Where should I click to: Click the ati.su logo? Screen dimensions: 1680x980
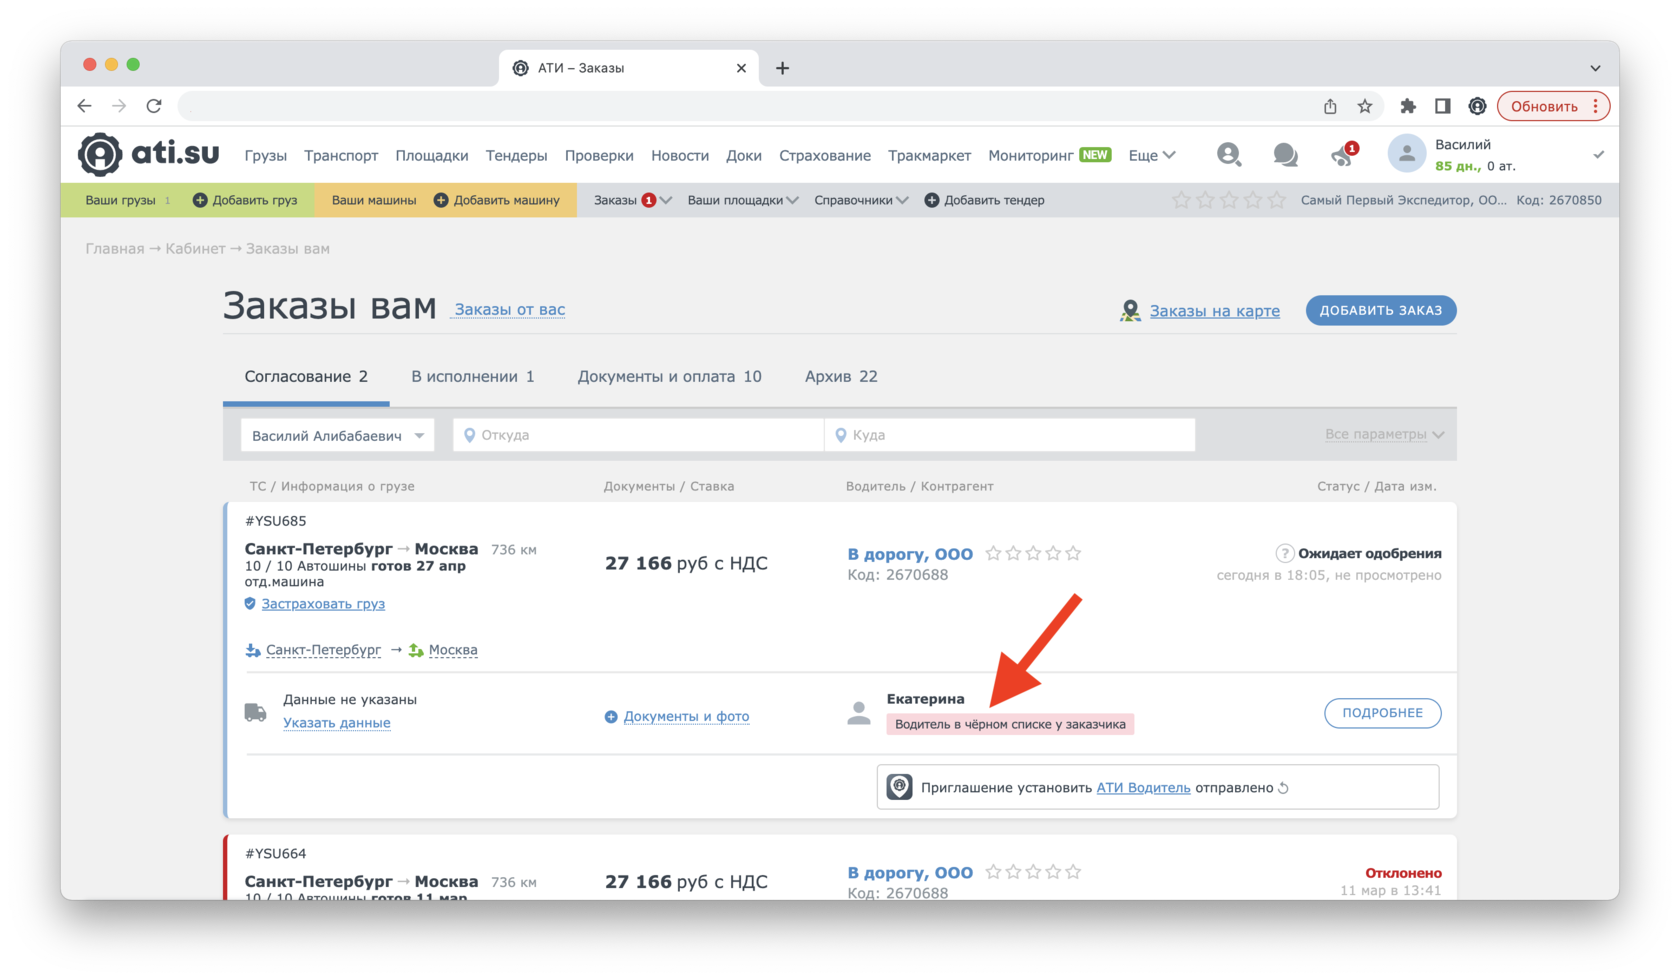pyautogui.click(x=149, y=154)
